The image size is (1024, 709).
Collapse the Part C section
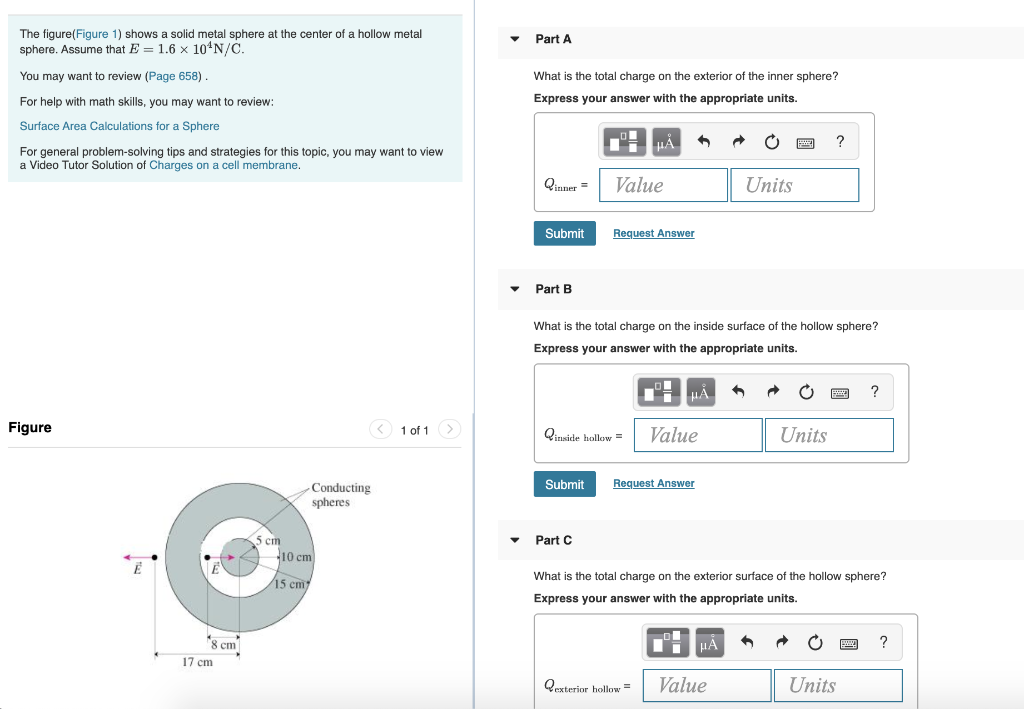[515, 541]
